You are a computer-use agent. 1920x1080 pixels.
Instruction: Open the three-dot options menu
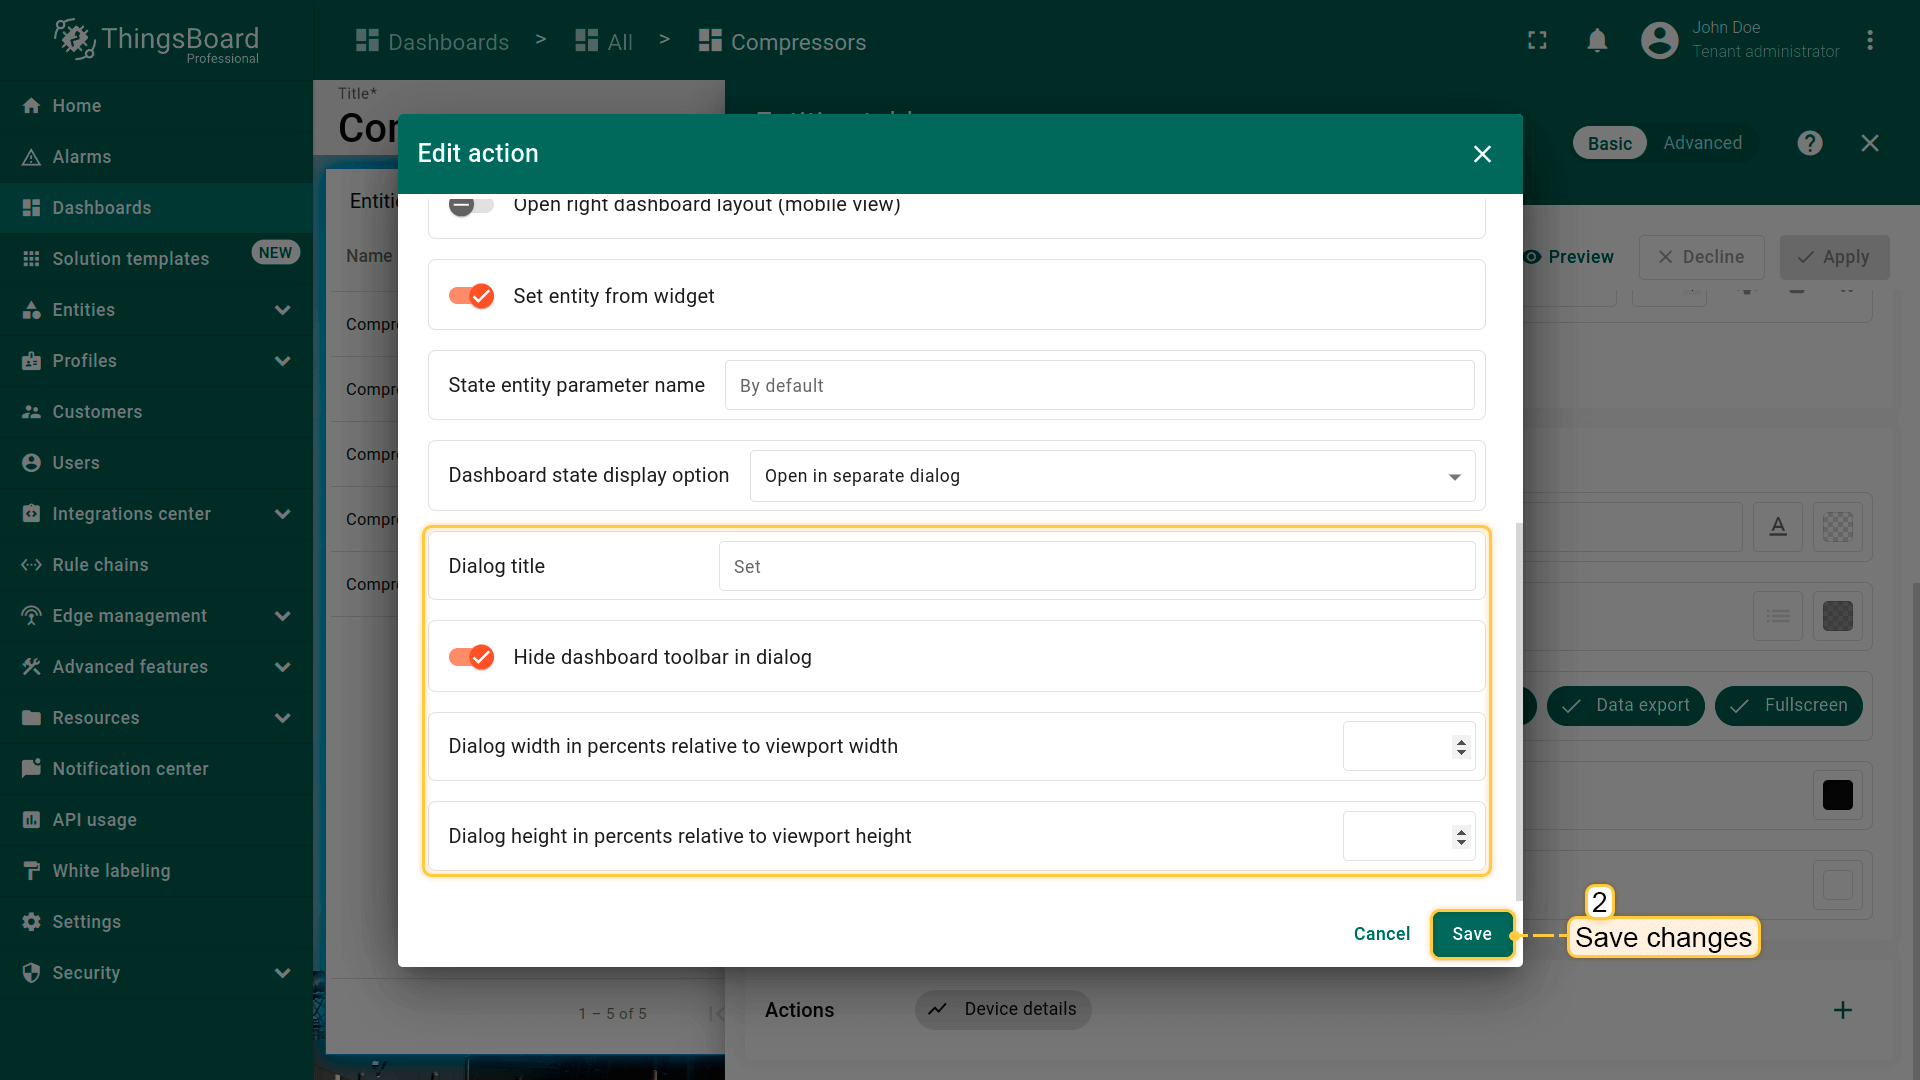(1869, 41)
